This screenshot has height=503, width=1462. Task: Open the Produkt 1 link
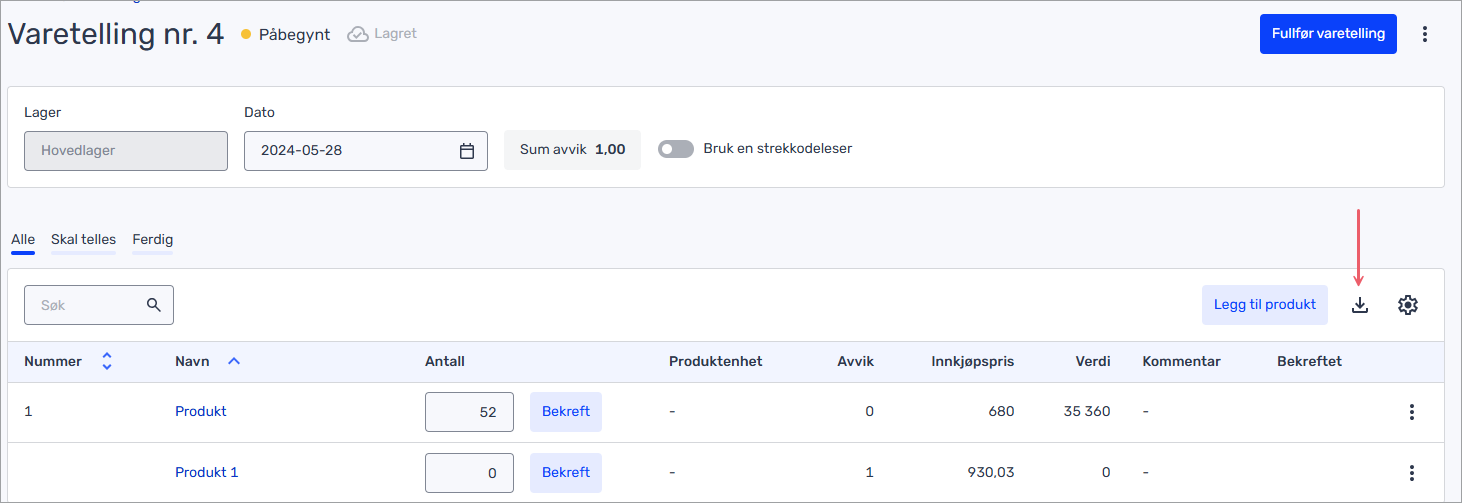pyautogui.click(x=207, y=473)
